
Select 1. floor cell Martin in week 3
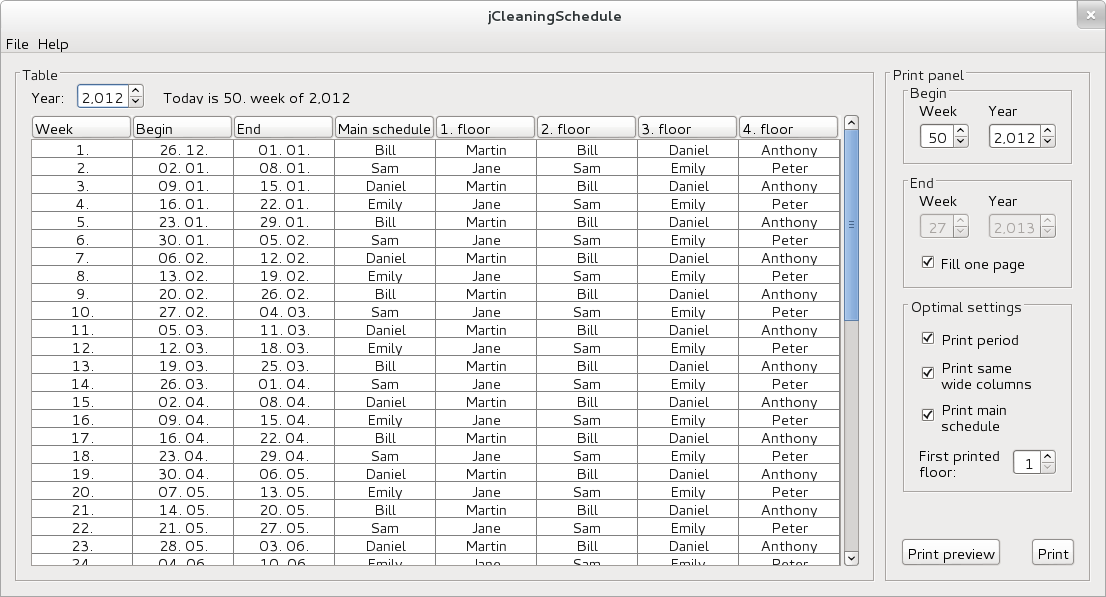point(486,186)
